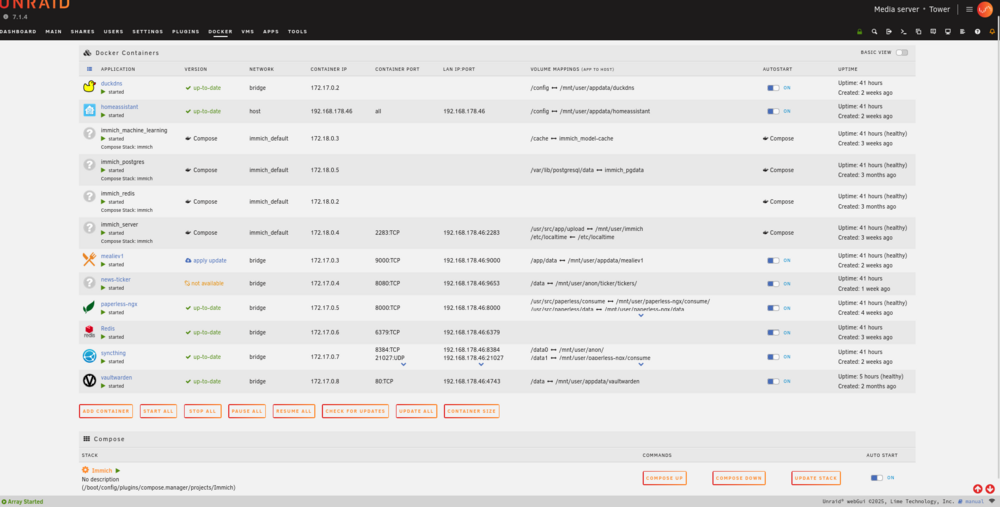1000x507 pixels.
Task: Click the mealiev1 fork and knife icon
Action: pos(89,260)
